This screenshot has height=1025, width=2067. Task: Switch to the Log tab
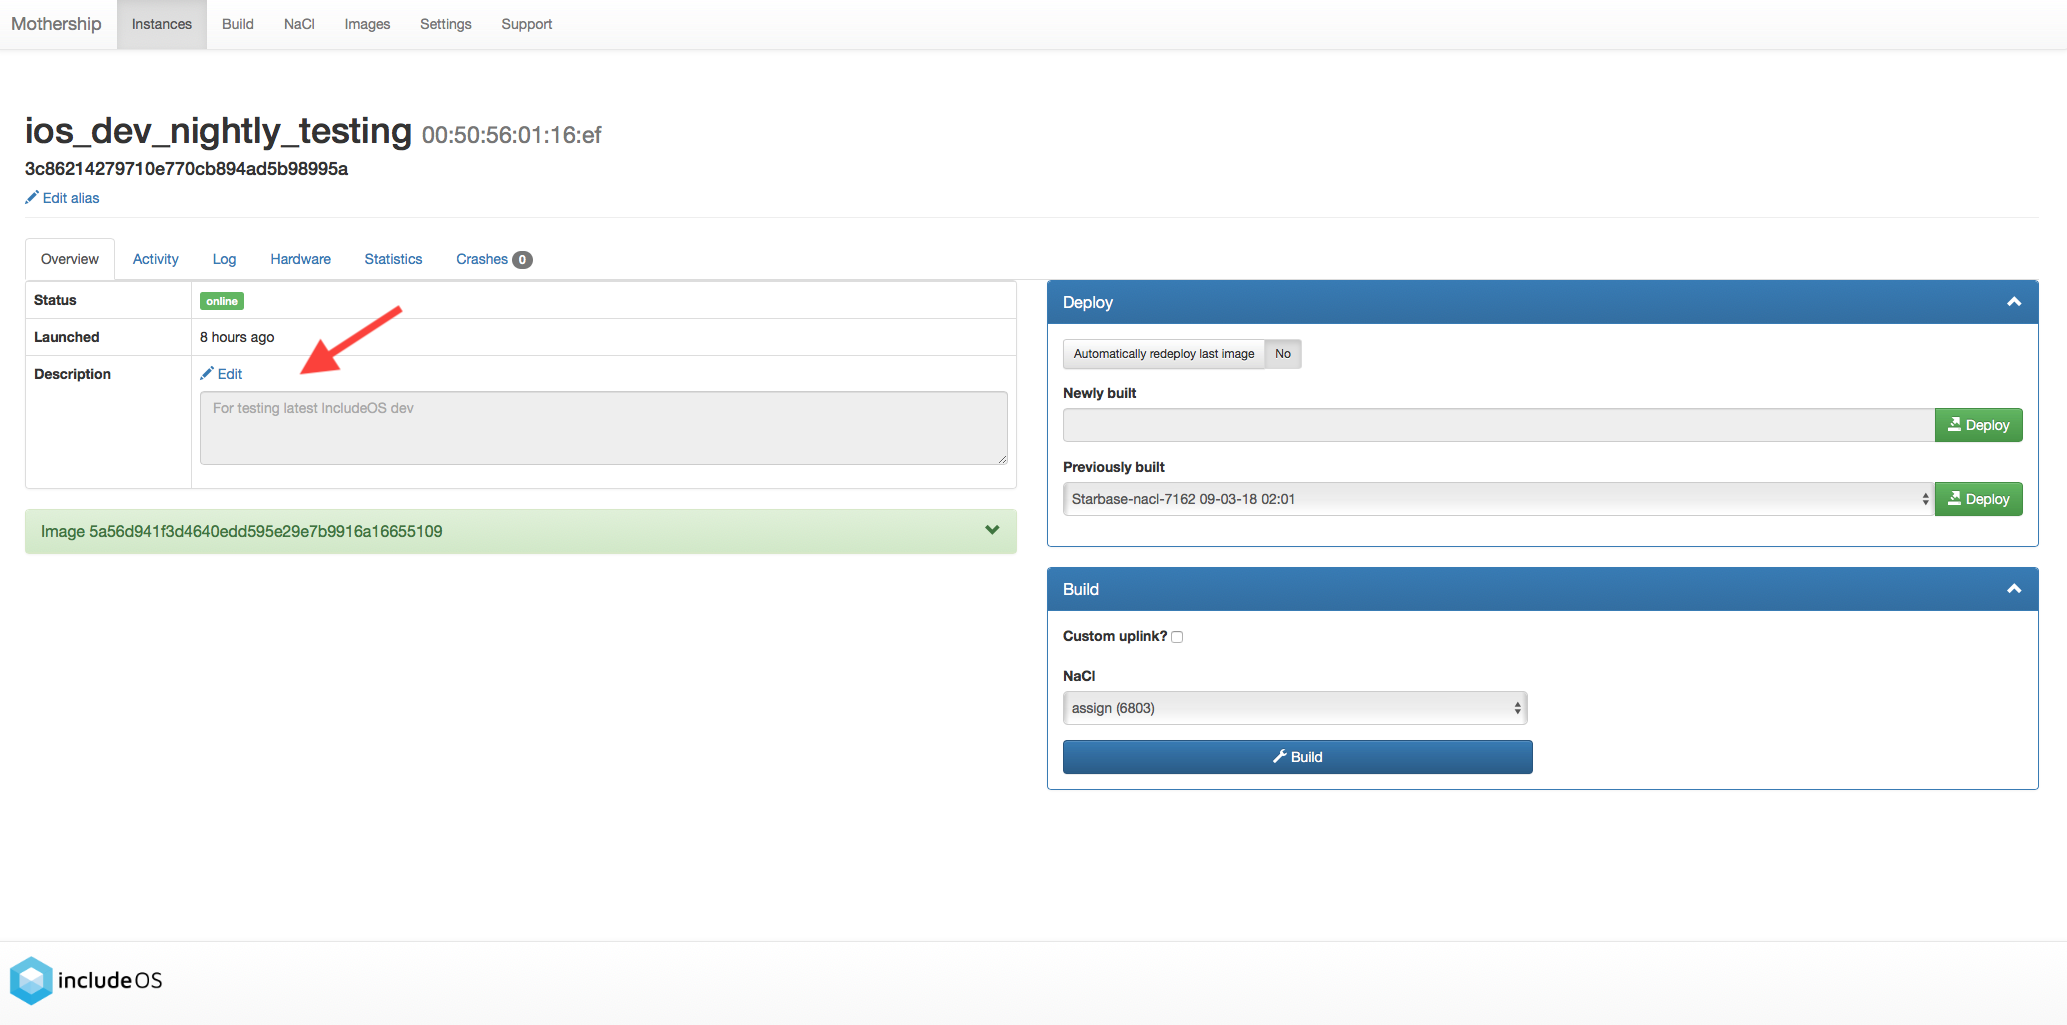coord(224,259)
